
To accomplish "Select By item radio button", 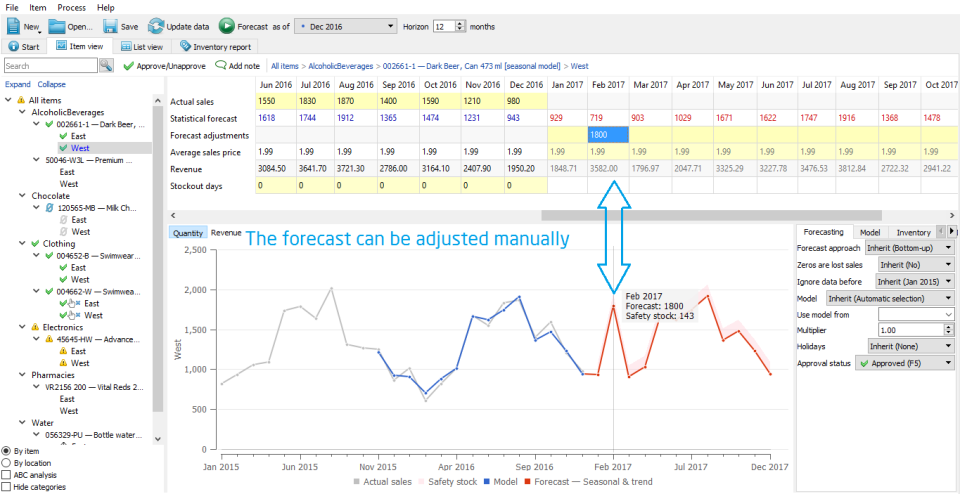I will (x=6, y=451).
